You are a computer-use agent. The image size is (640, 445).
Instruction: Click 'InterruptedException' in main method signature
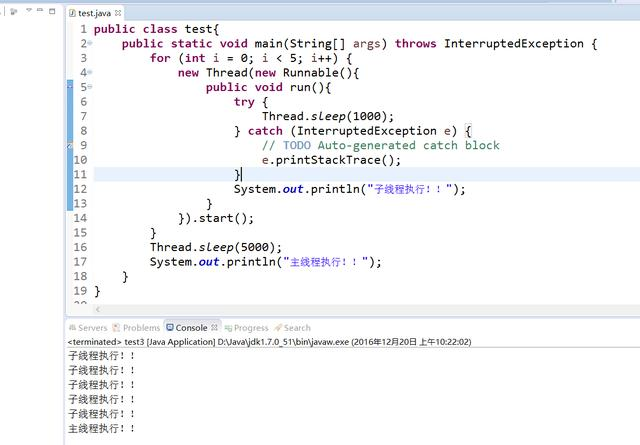(x=513, y=43)
